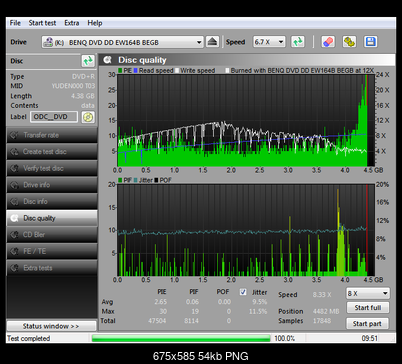Image resolution: width=402 pixels, height=364 pixels.
Task: Click the elapsed time 09:51
Action: pos(369,338)
